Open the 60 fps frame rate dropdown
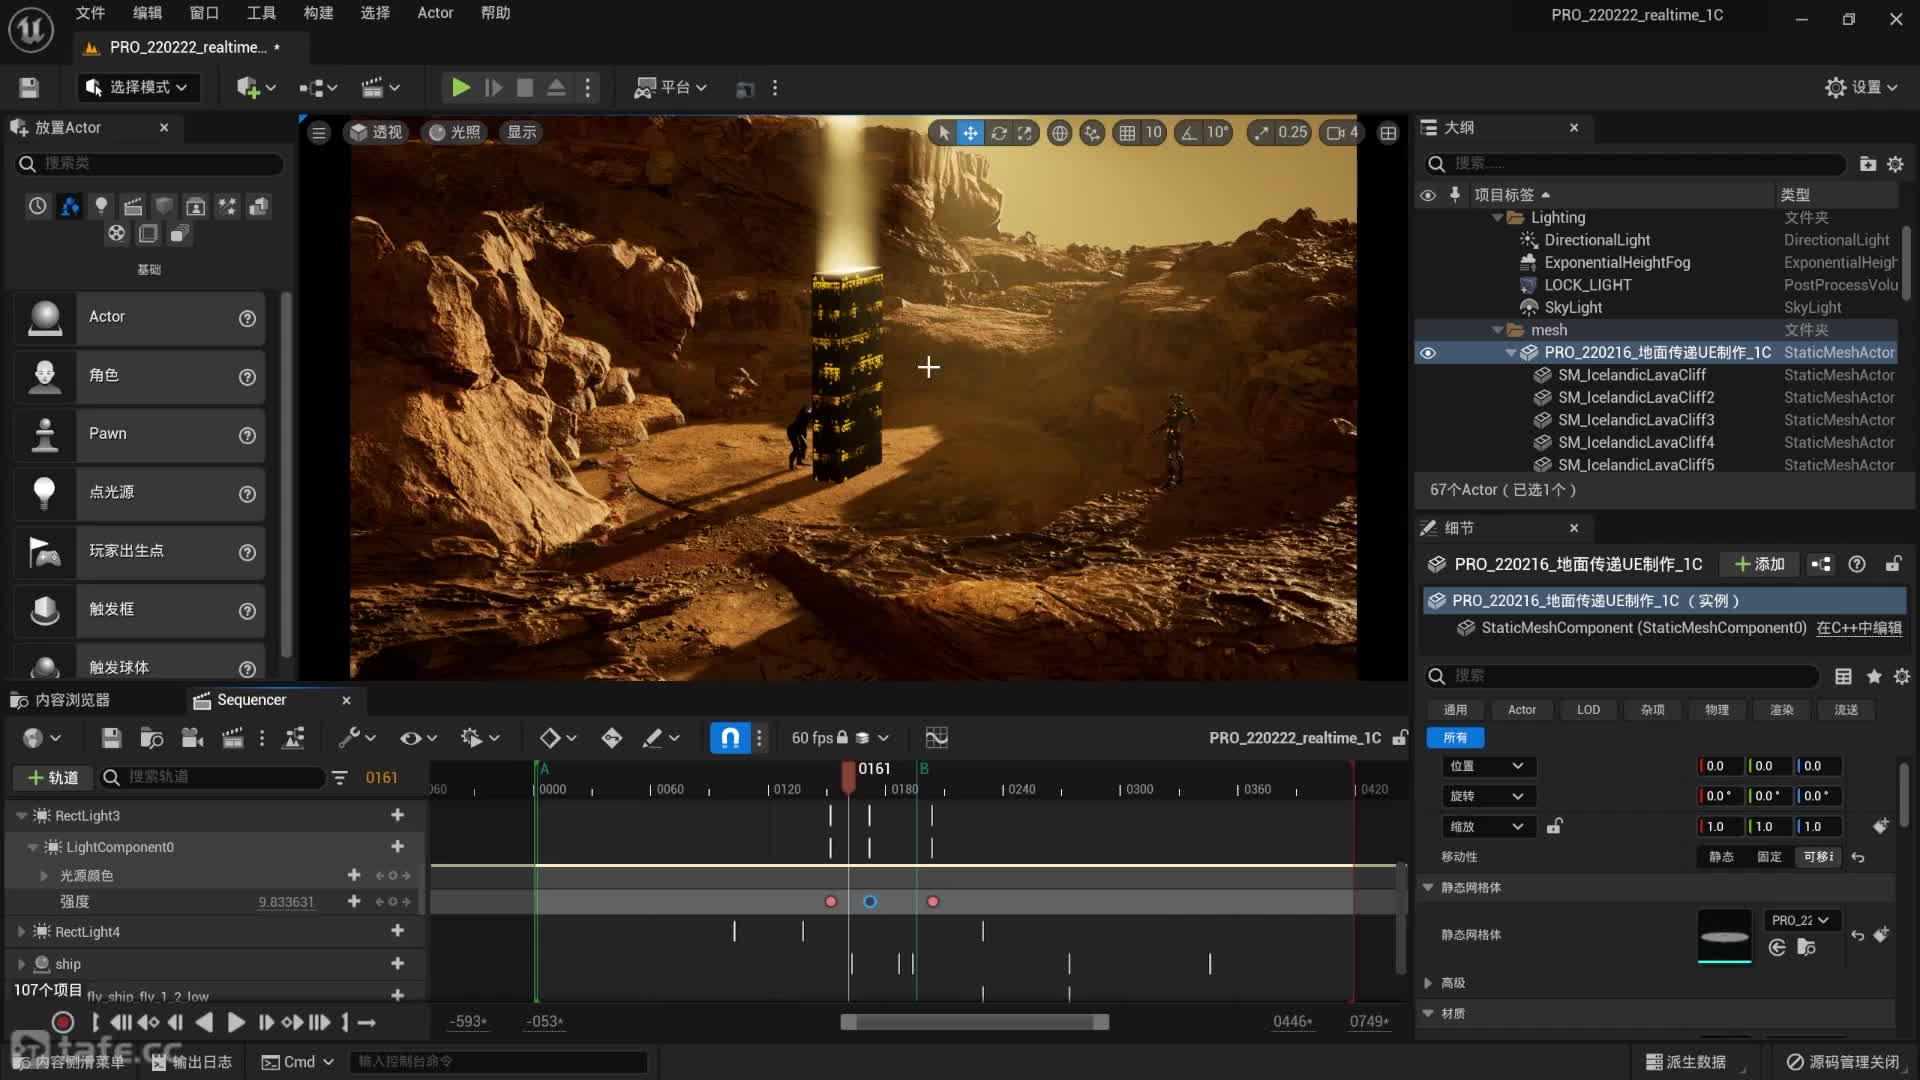Screen dimensions: 1920x1080 point(840,738)
